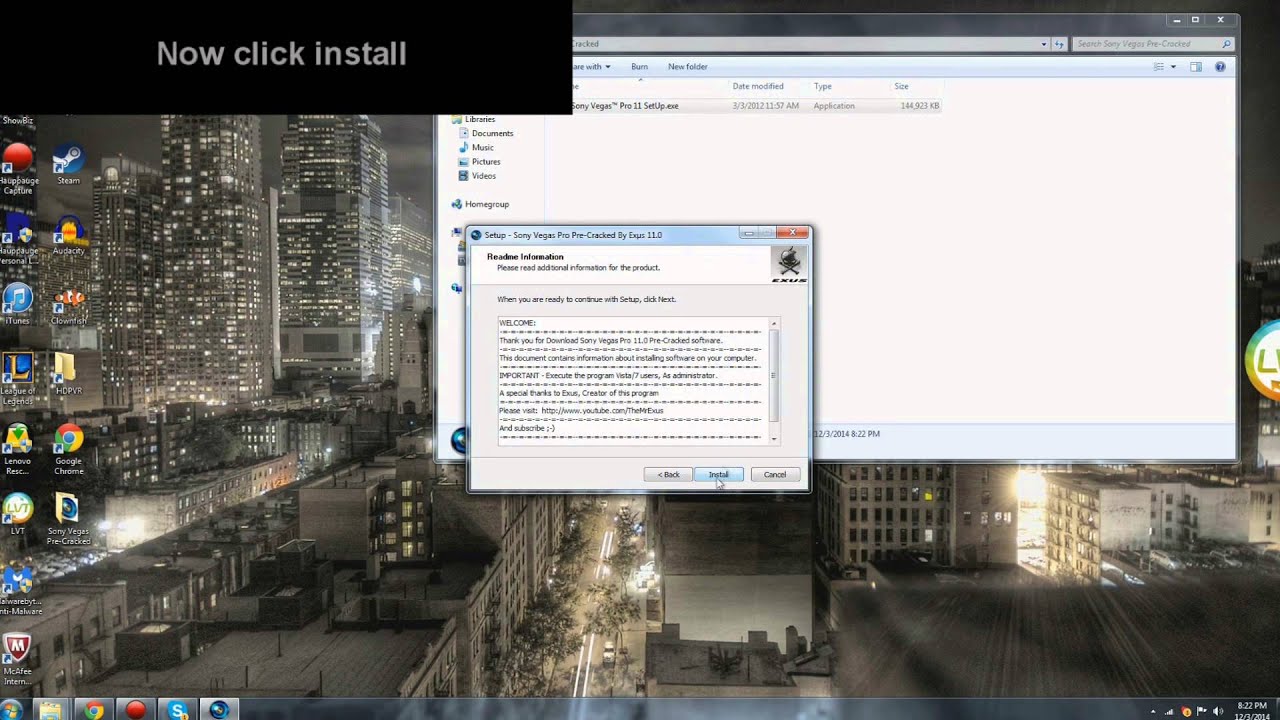
Task: Select the League of Legends desktop icon
Action: click(x=18, y=380)
